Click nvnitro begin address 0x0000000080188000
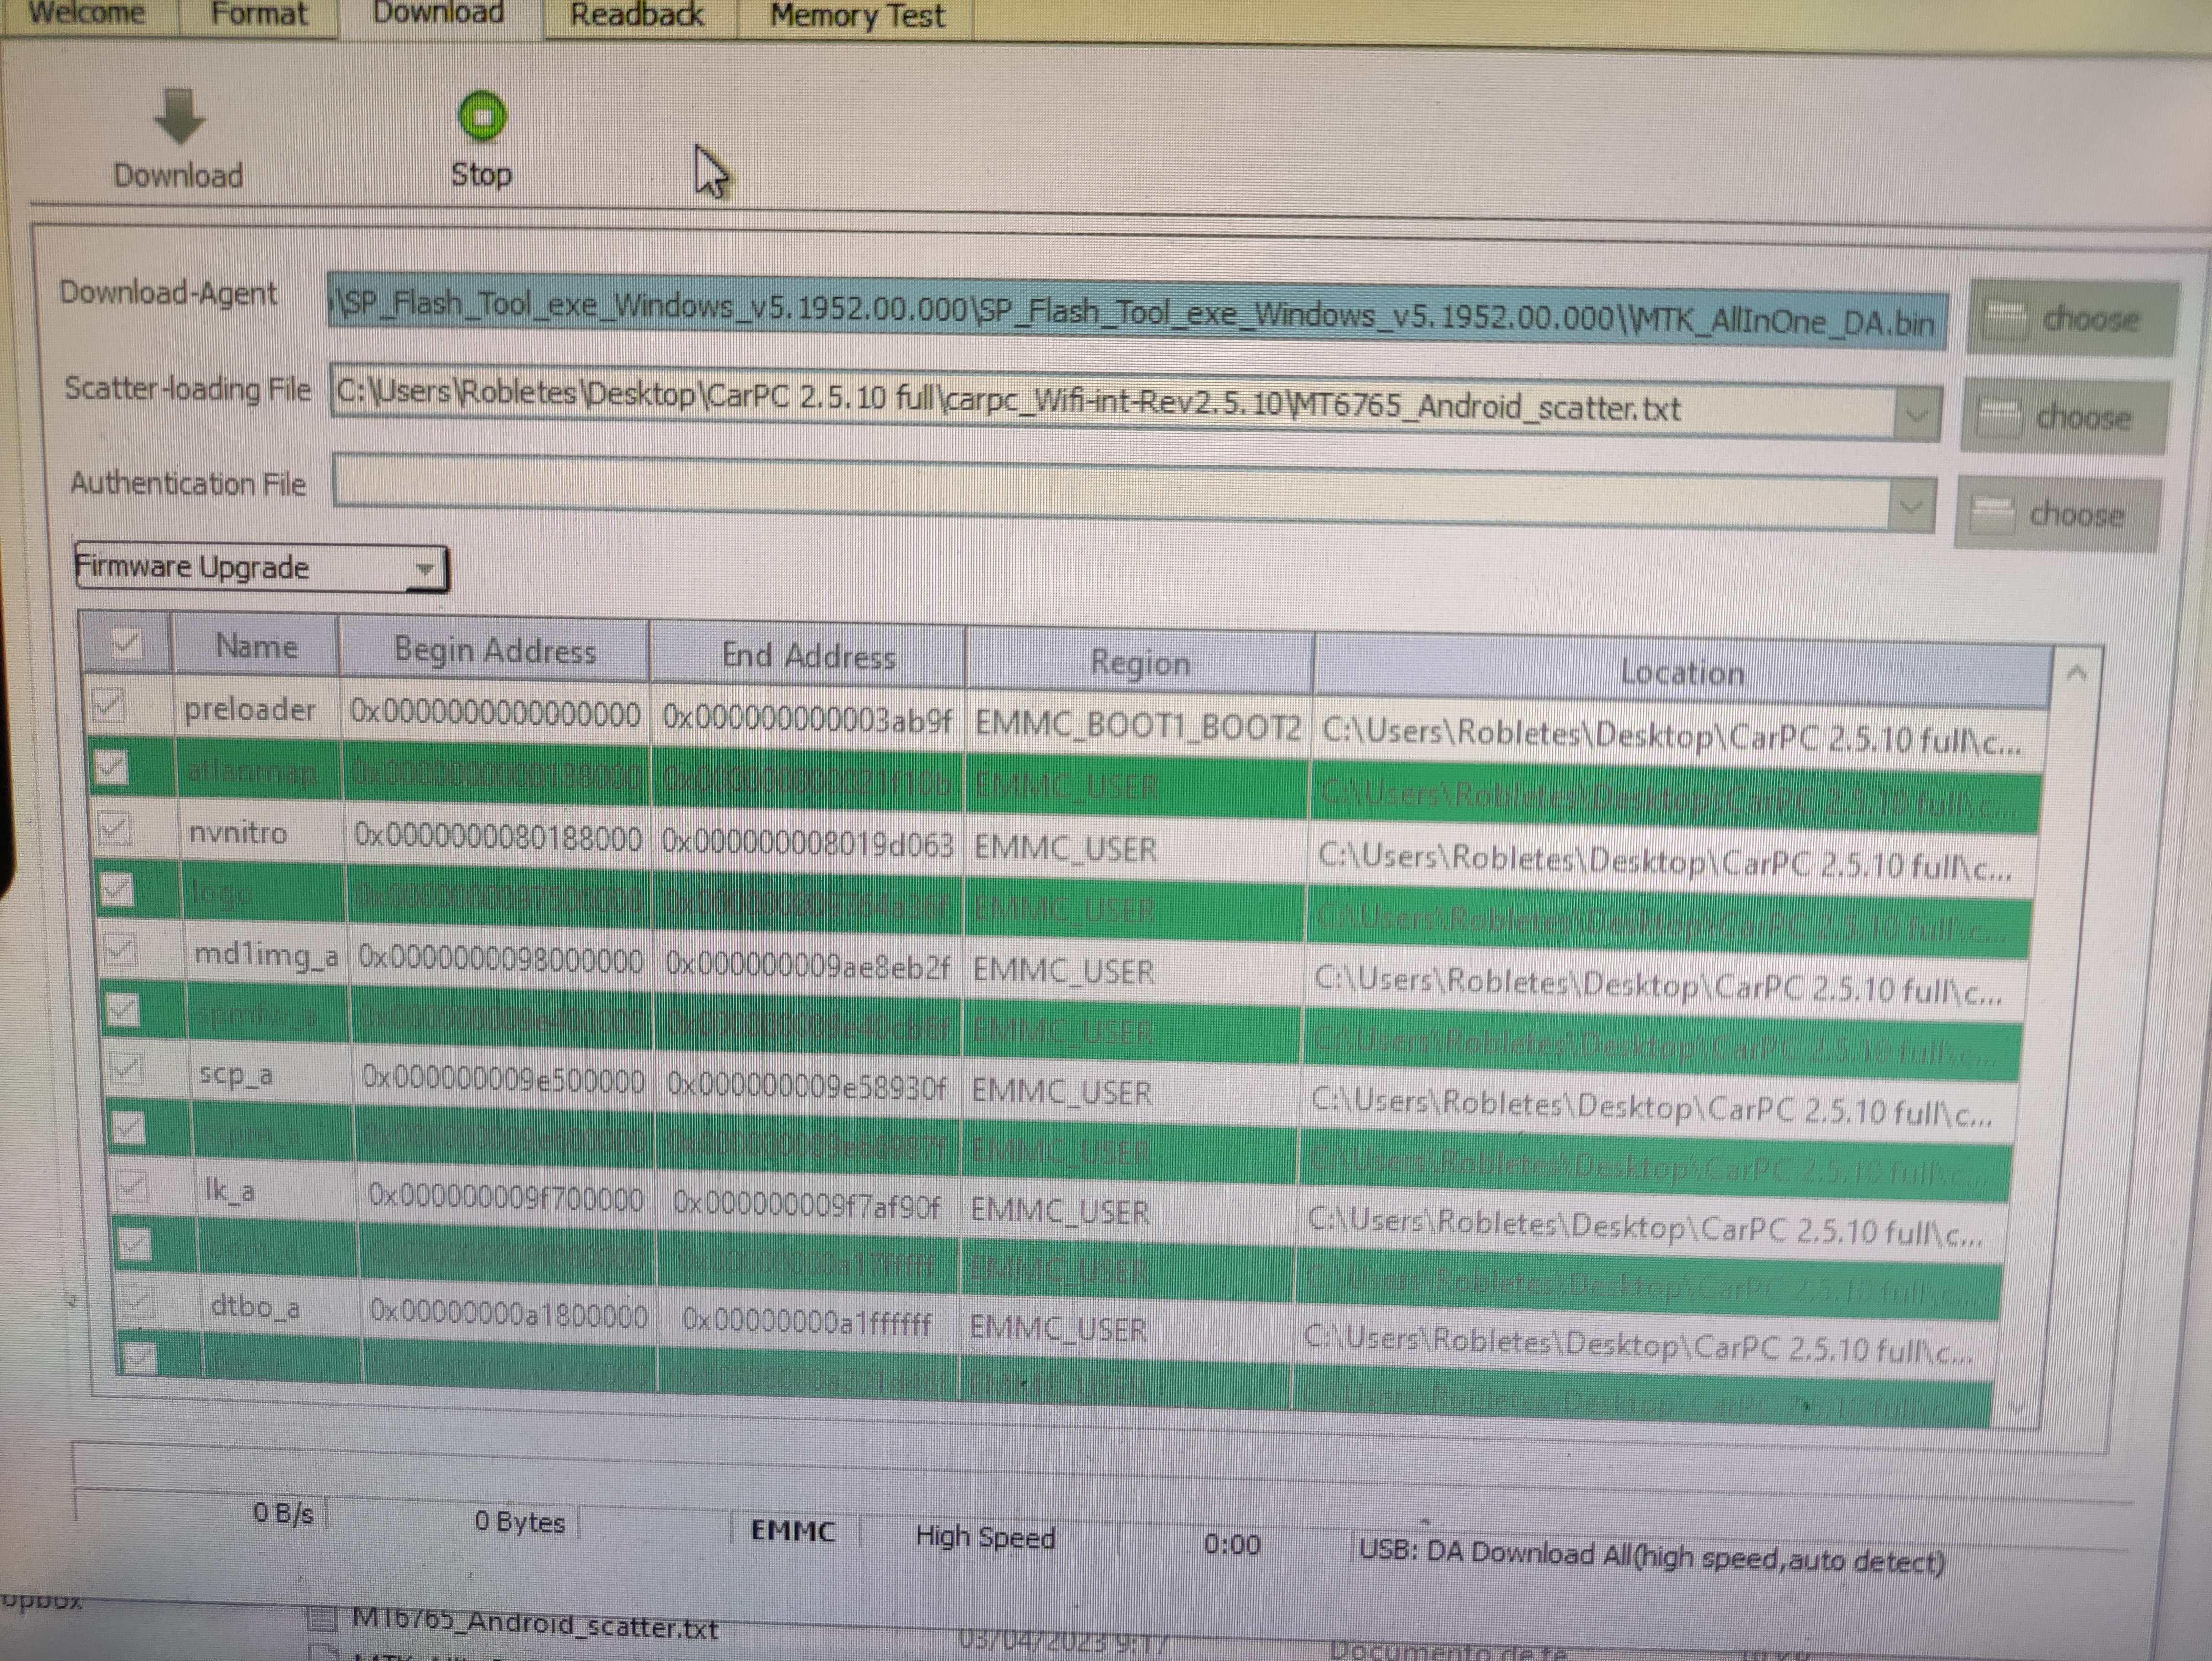This screenshot has width=2212, height=1661. [x=498, y=837]
